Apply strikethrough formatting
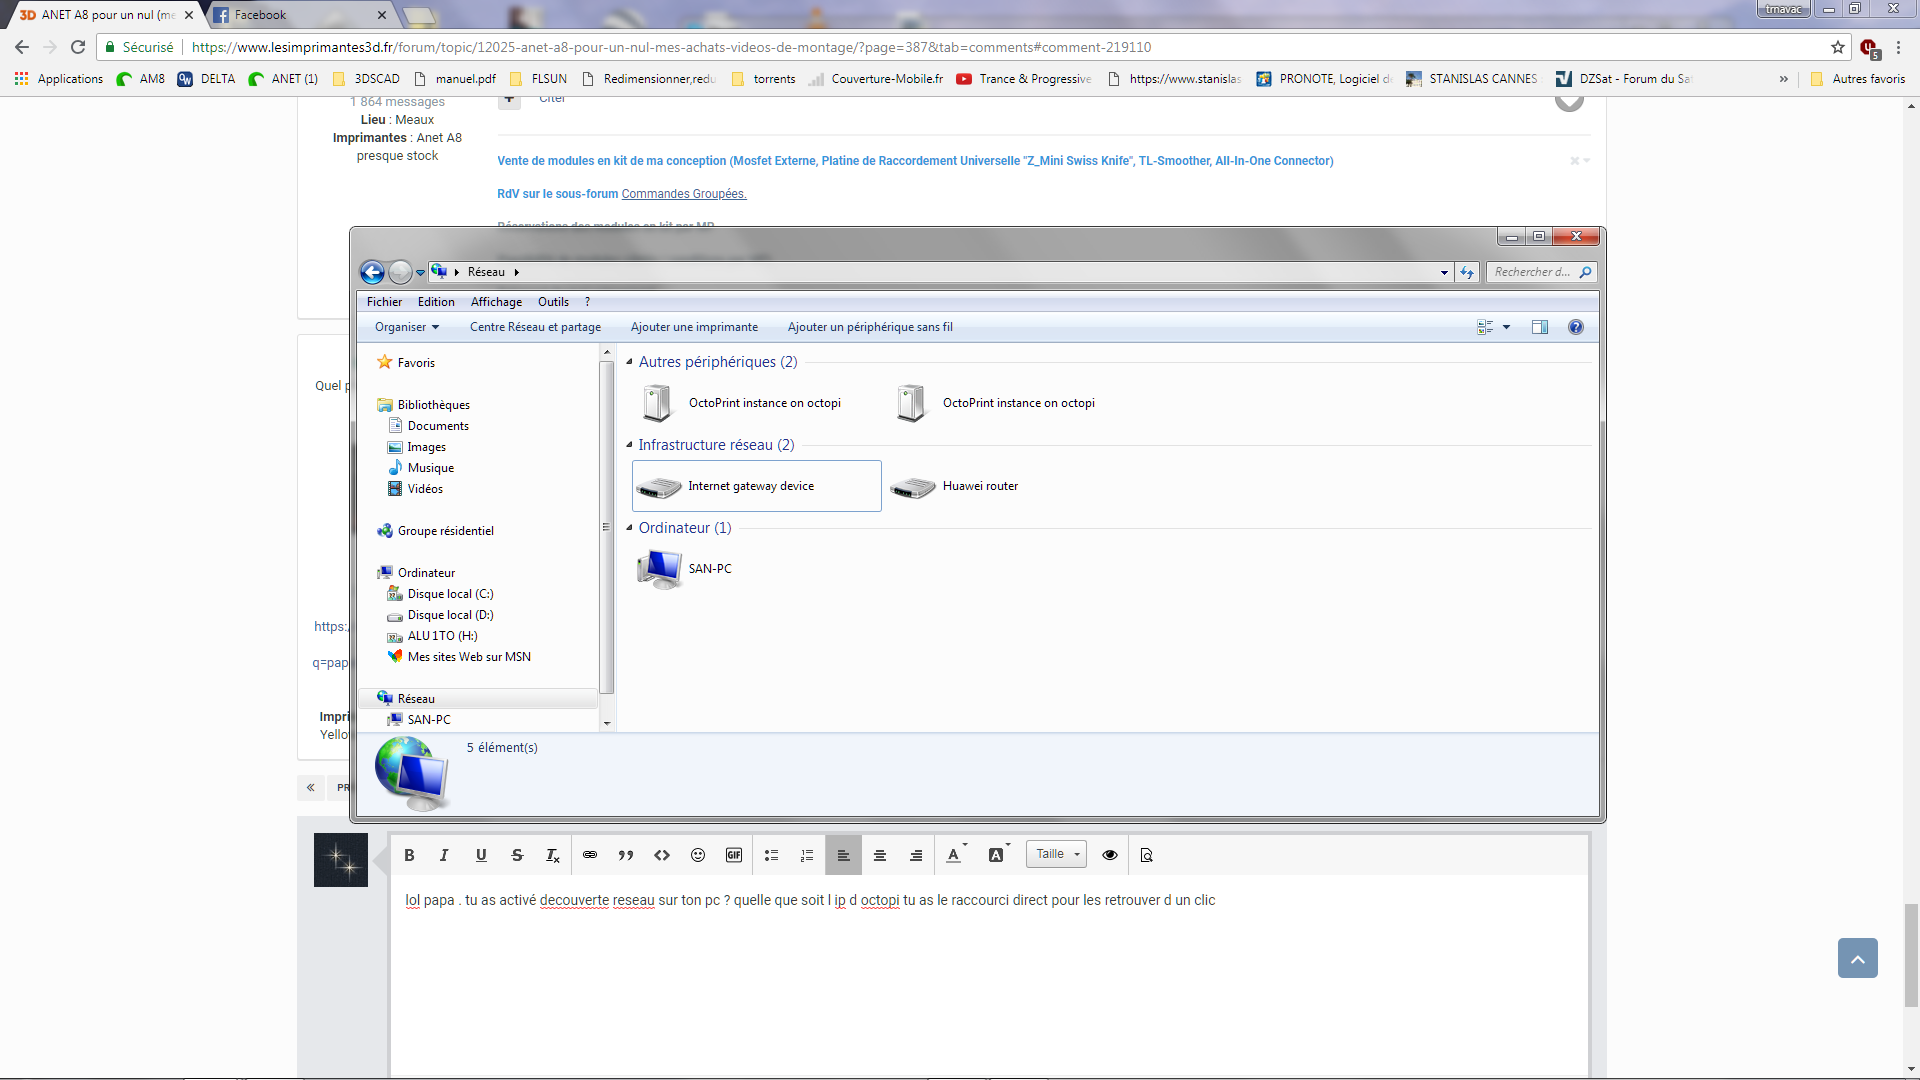Image resolution: width=1920 pixels, height=1080 pixels. click(x=517, y=855)
